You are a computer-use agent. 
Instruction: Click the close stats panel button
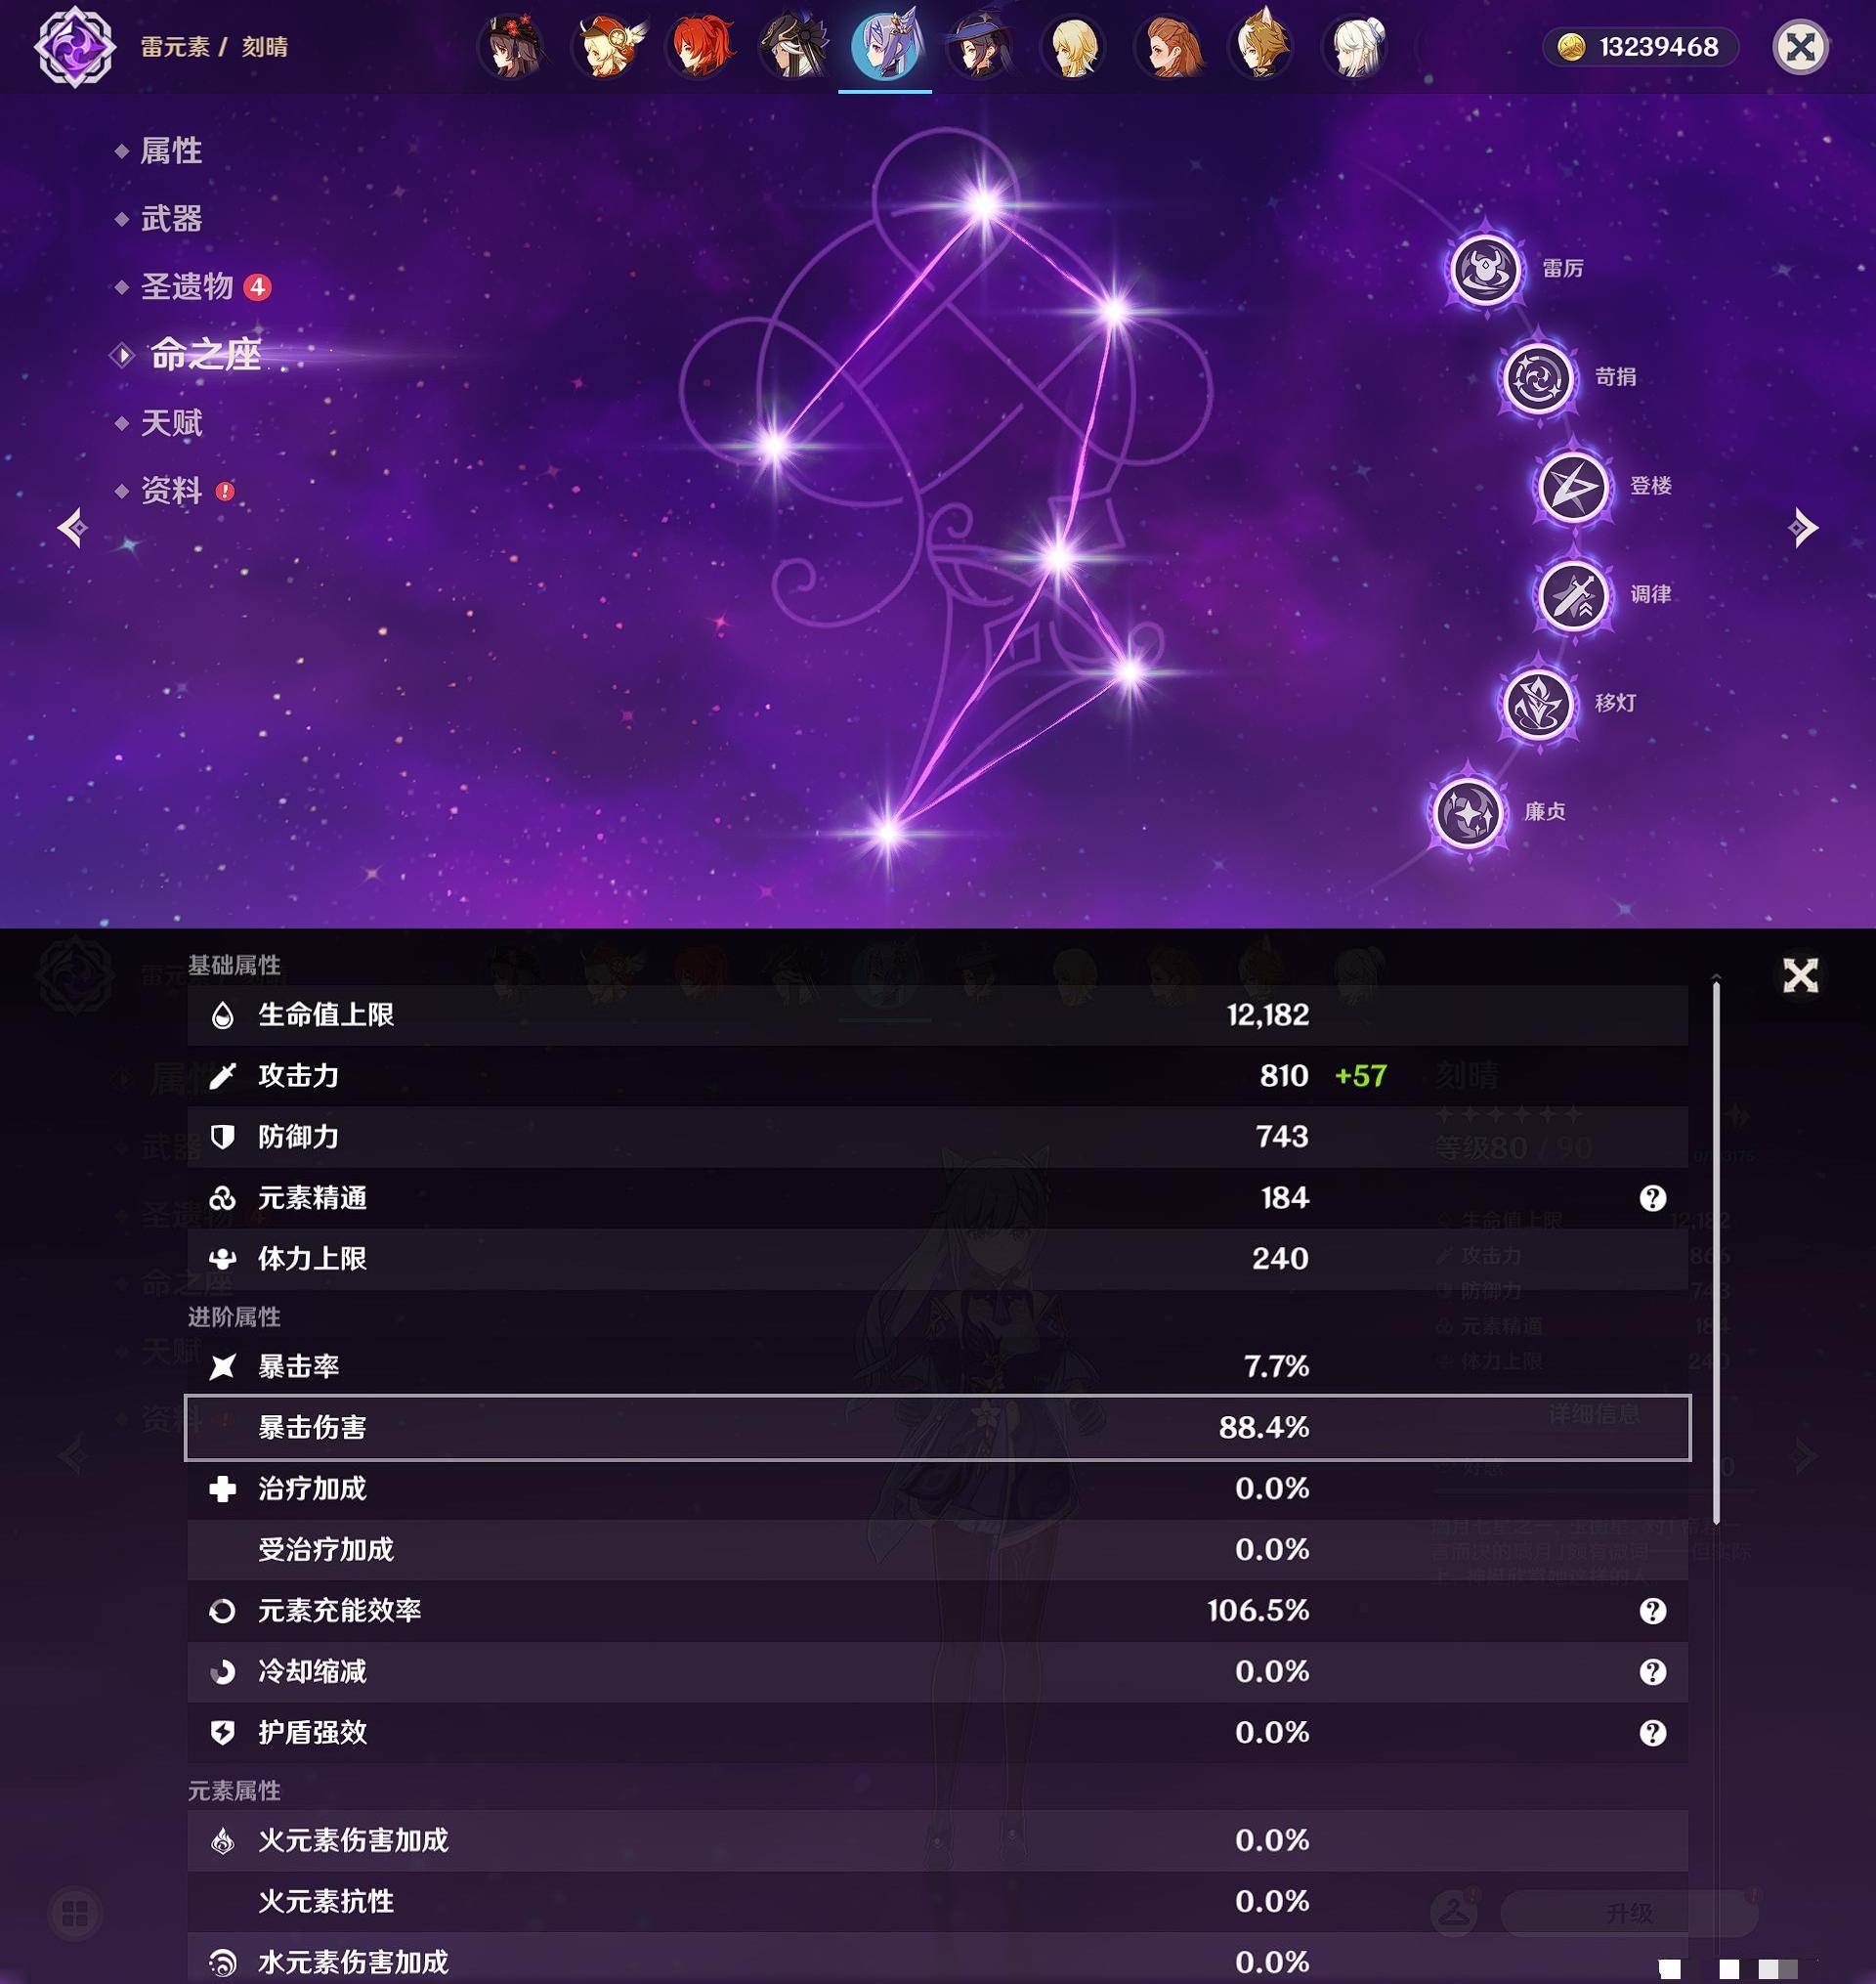click(1800, 973)
